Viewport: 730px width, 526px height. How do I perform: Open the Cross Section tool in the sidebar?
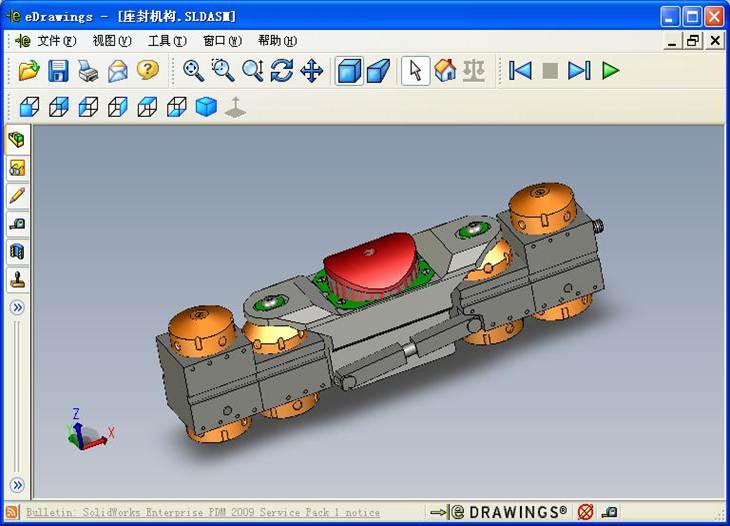[17, 252]
